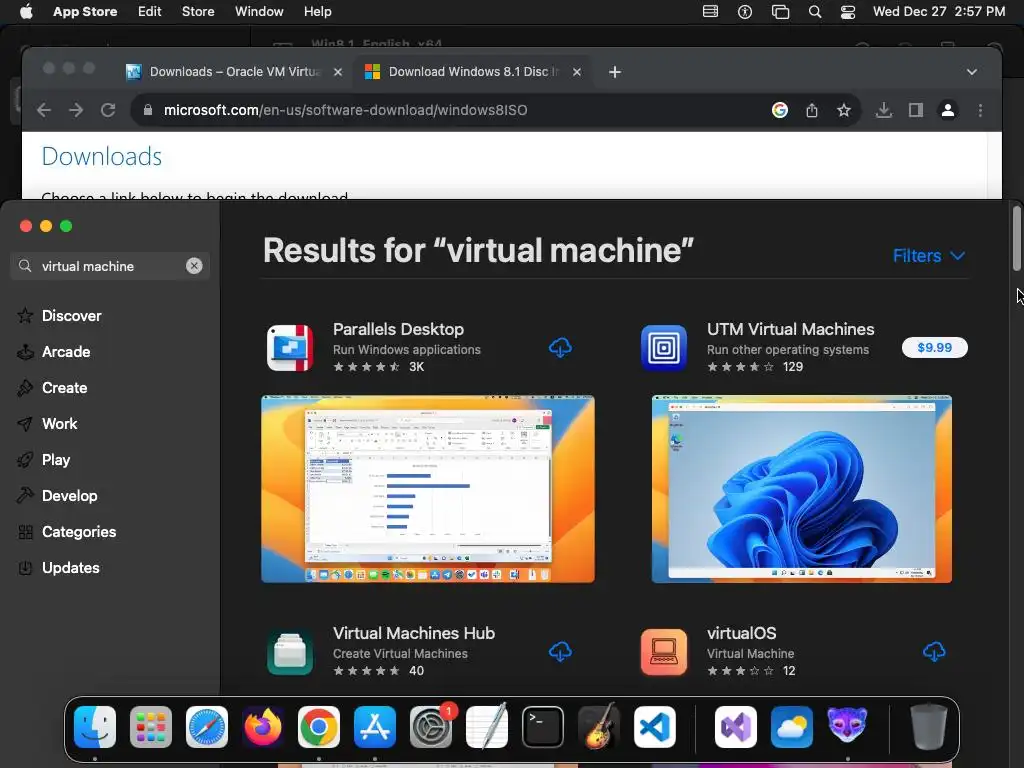The width and height of the screenshot is (1024, 768).
Task: Launch GarageBand from the Dock
Action: [x=599, y=727]
